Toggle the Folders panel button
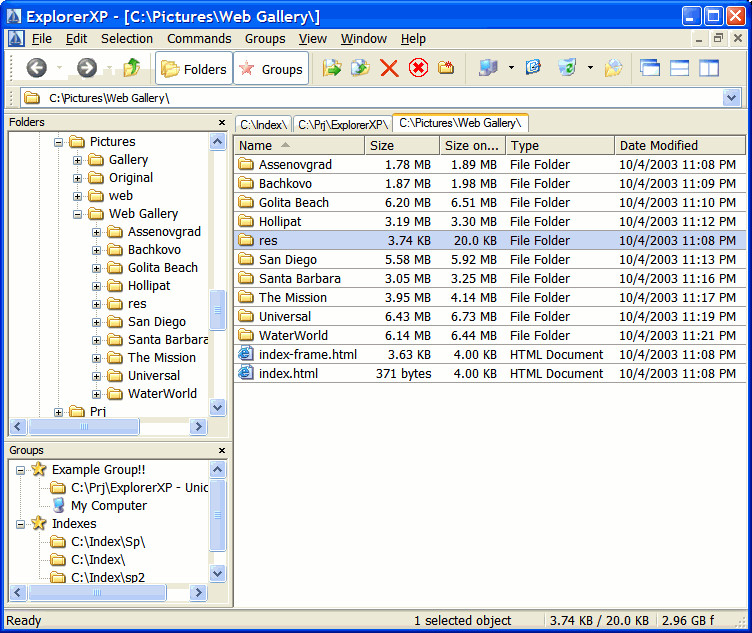The width and height of the screenshot is (752, 633). click(194, 69)
